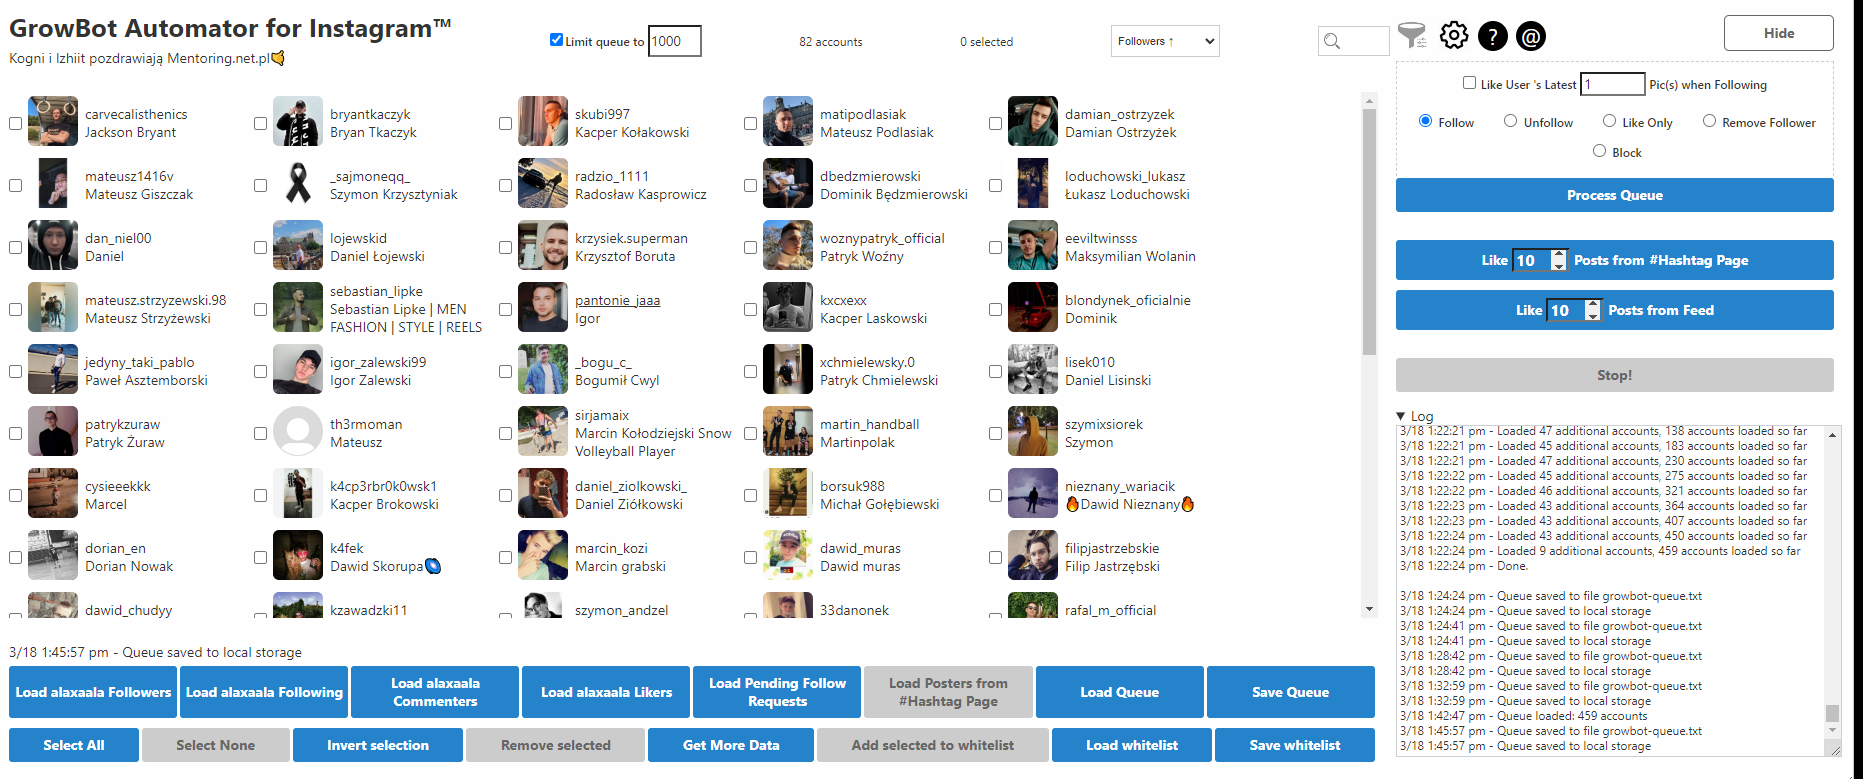
Task: Open the filter funnel icon
Action: point(1411,36)
